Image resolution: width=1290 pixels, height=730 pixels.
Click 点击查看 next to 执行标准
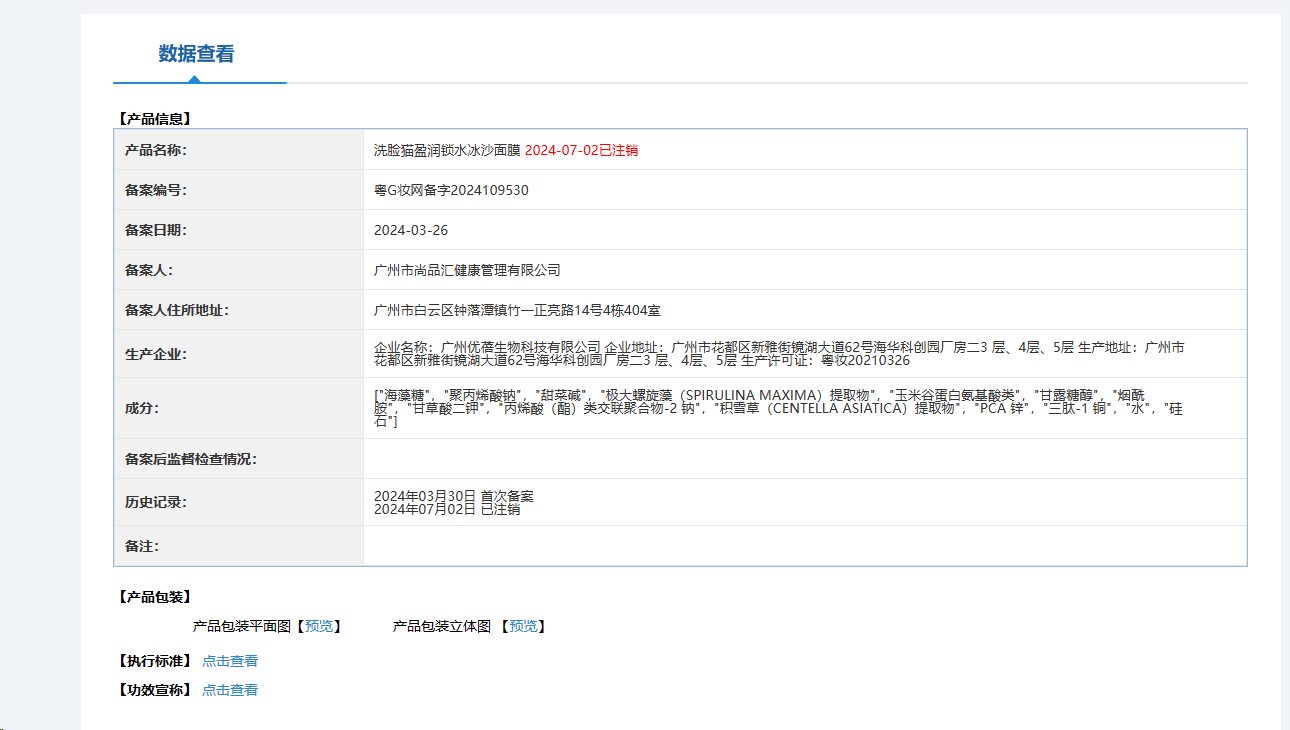coord(228,660)
